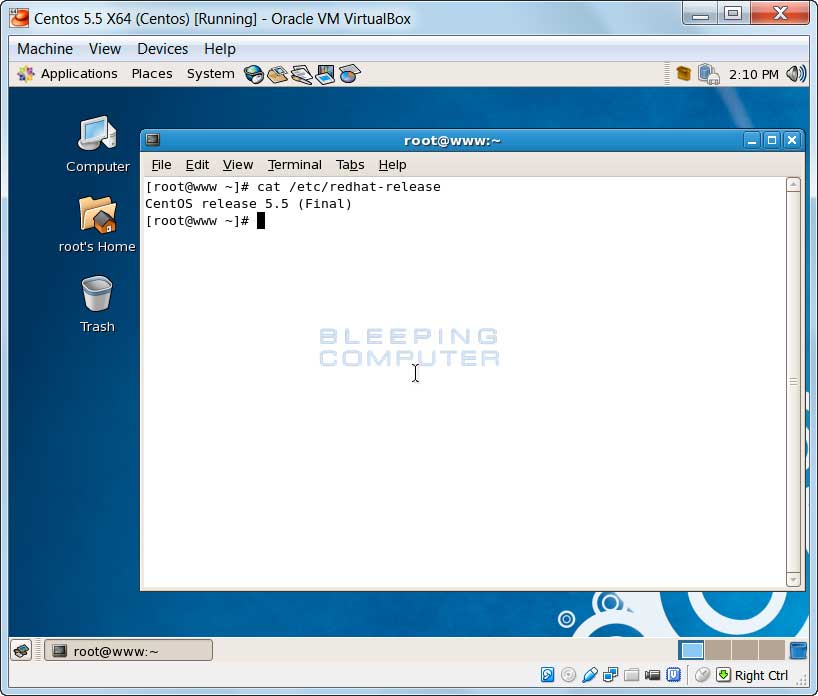818x696 pixels.
Task: Open the VirtualBox View menu
Action: click(x=105, y=49)
